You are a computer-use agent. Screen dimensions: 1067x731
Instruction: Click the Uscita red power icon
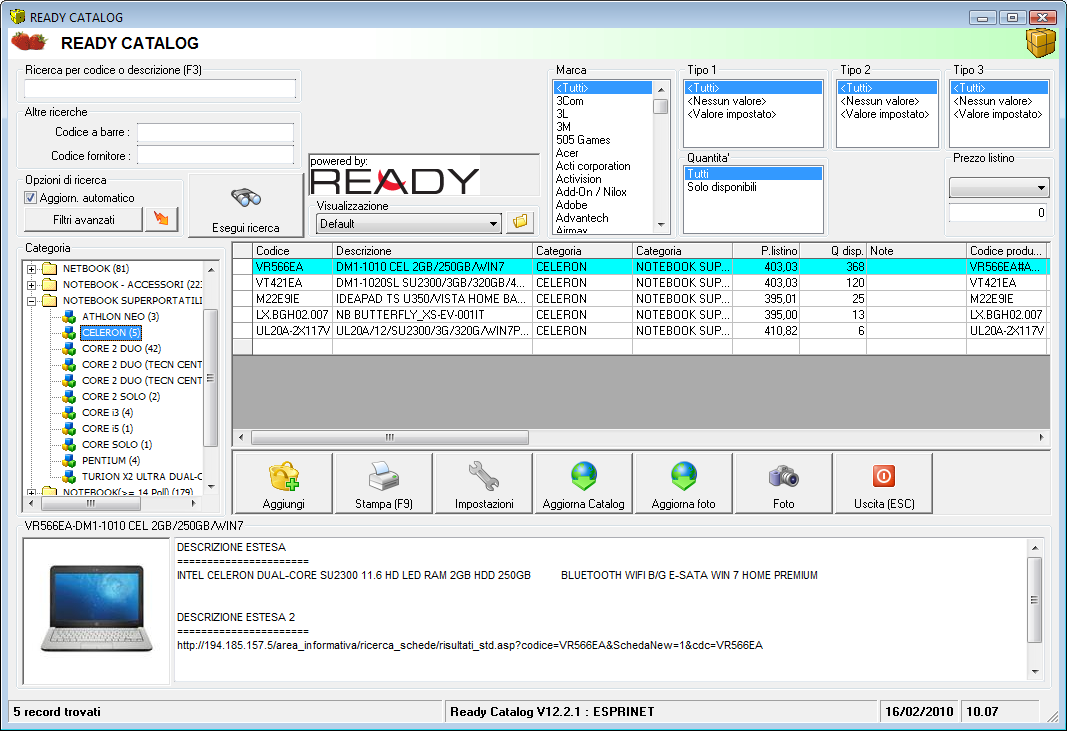tap(883, 476)
